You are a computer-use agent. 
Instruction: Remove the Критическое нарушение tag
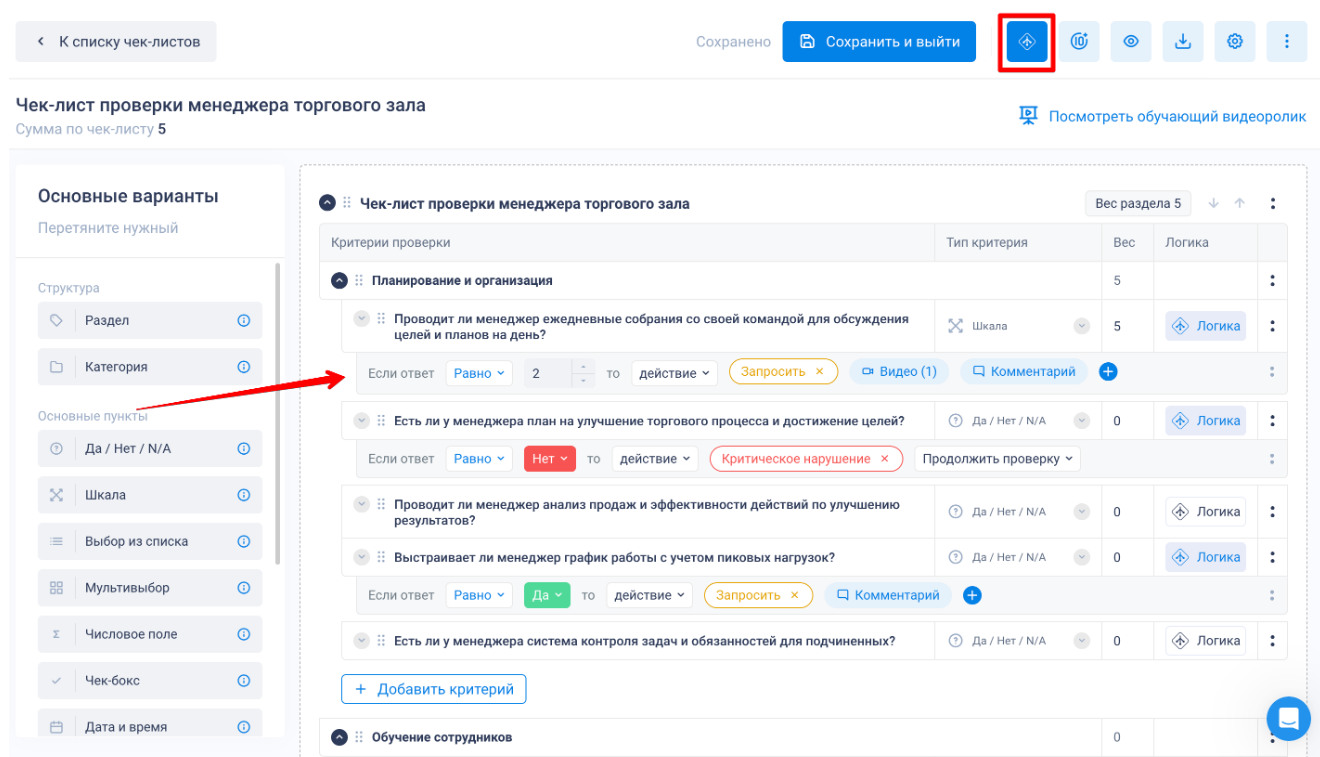pos(884,459)
